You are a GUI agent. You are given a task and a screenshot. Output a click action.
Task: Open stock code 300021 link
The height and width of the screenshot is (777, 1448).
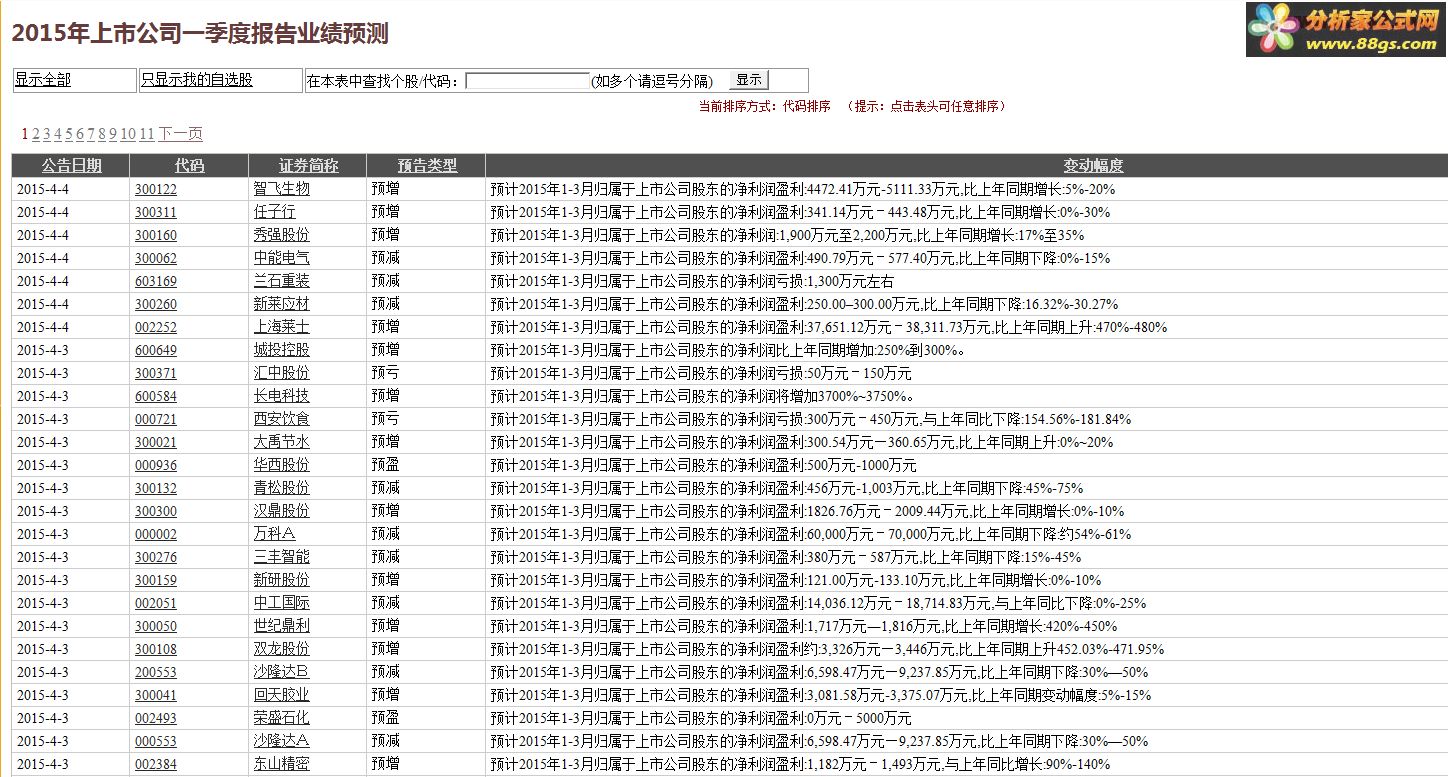click(156, 442)
